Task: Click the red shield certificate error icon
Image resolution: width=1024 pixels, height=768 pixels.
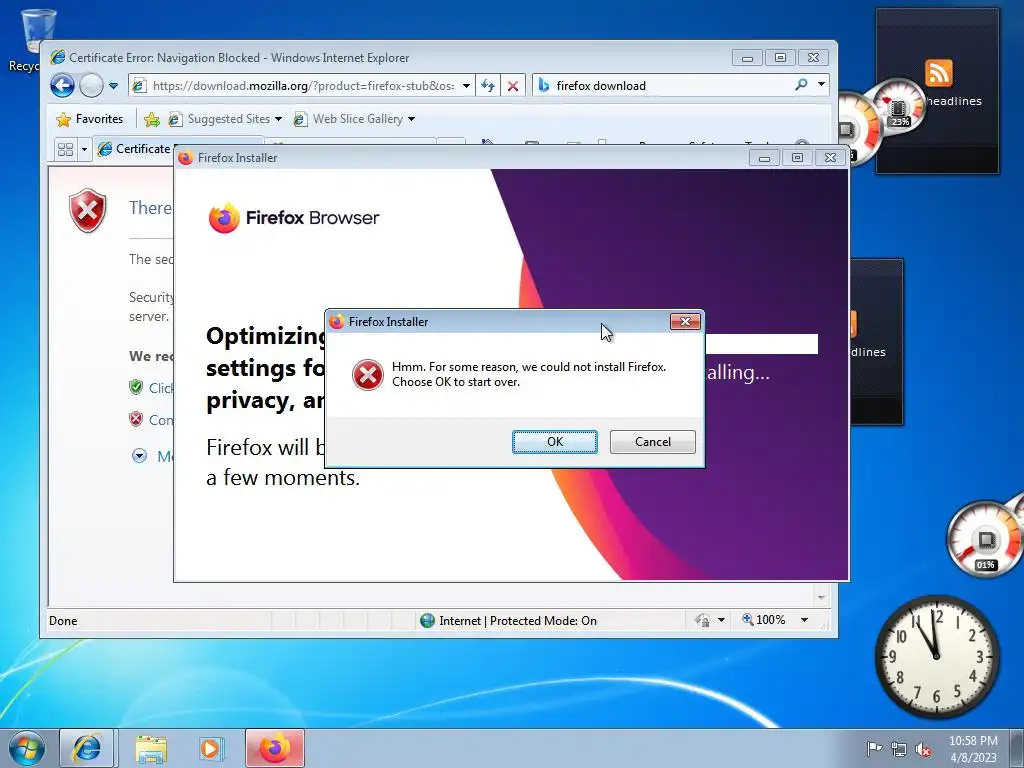Action: [88, 210]
